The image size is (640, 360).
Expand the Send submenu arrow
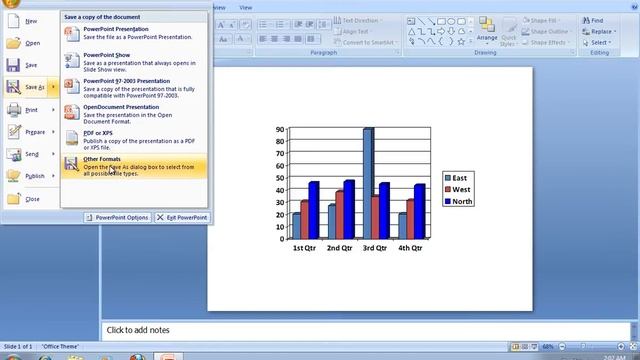coord(53,154)
